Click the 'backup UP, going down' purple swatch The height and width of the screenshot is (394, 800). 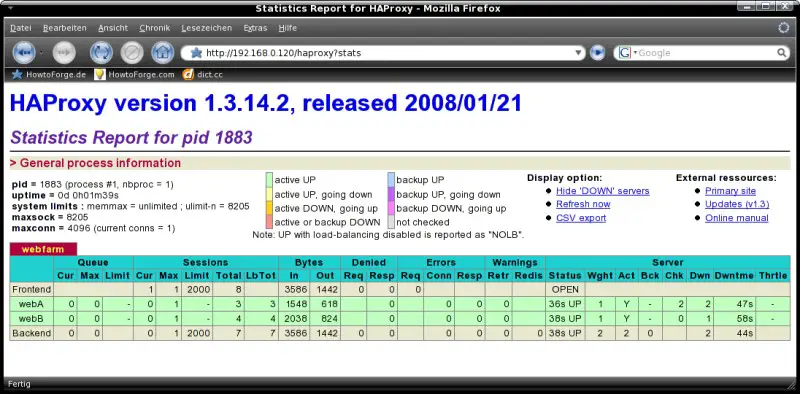point(391,194)
